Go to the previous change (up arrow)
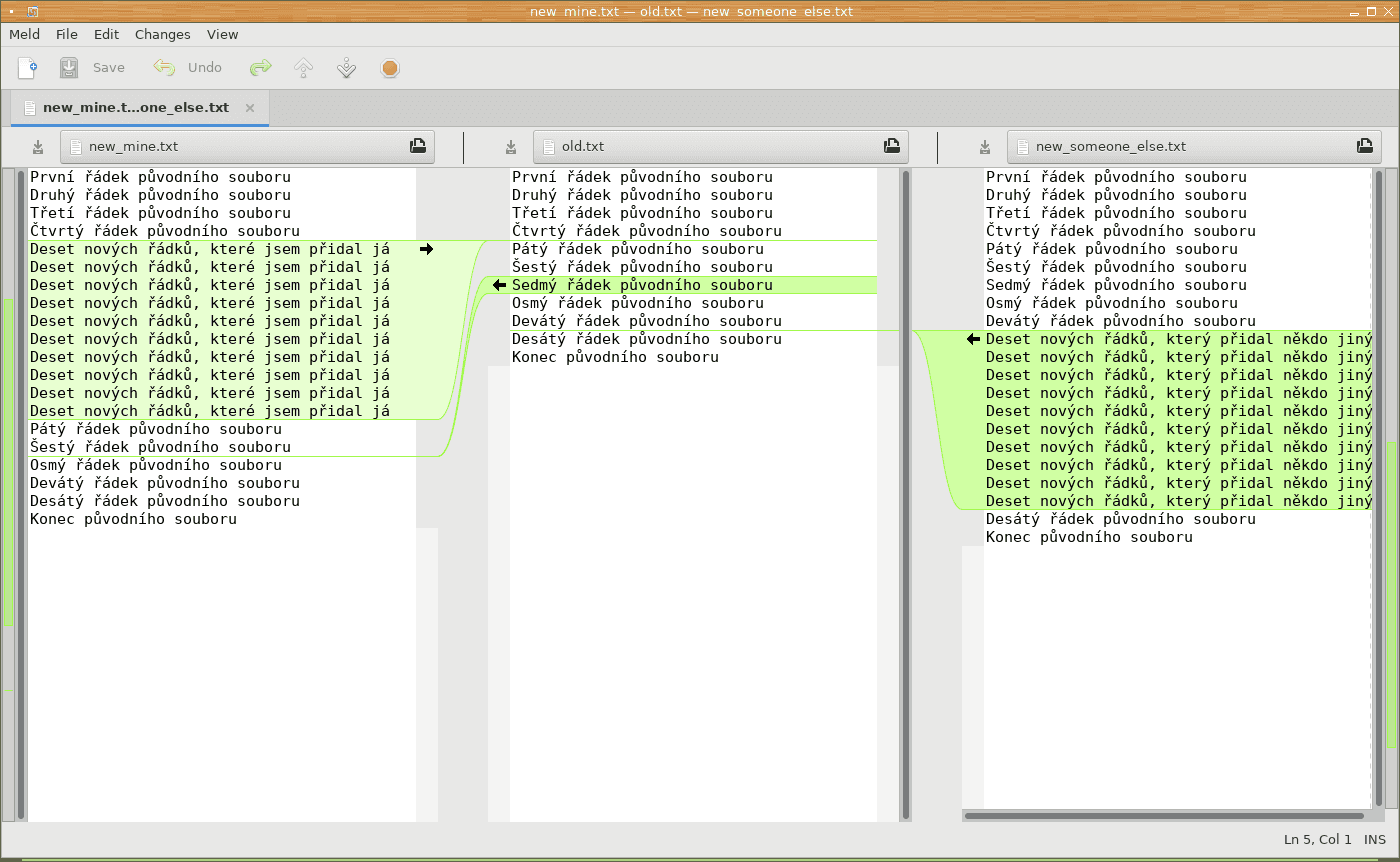 point(303,68)
